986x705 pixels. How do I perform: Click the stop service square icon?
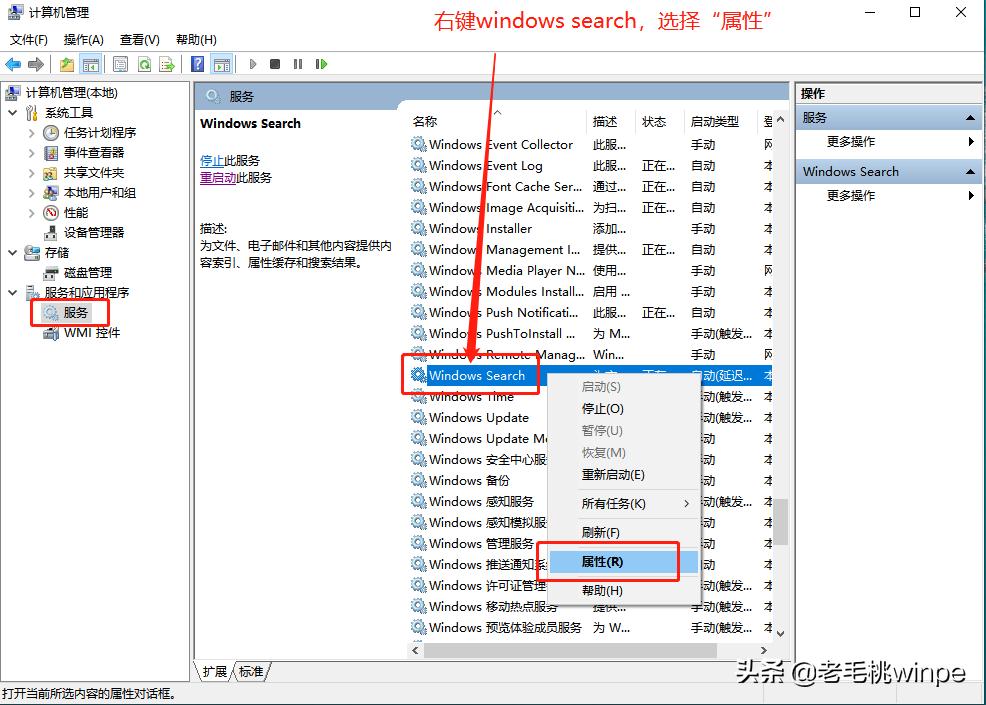pyautogui.click(x=275, y=63)
